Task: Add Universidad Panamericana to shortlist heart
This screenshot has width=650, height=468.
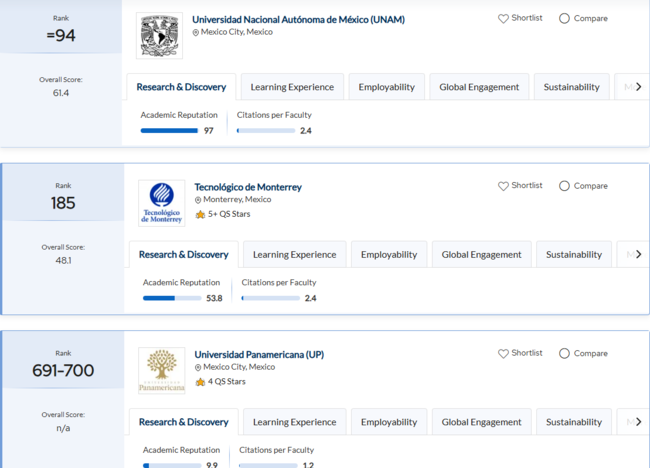Action: click(503, 353)
